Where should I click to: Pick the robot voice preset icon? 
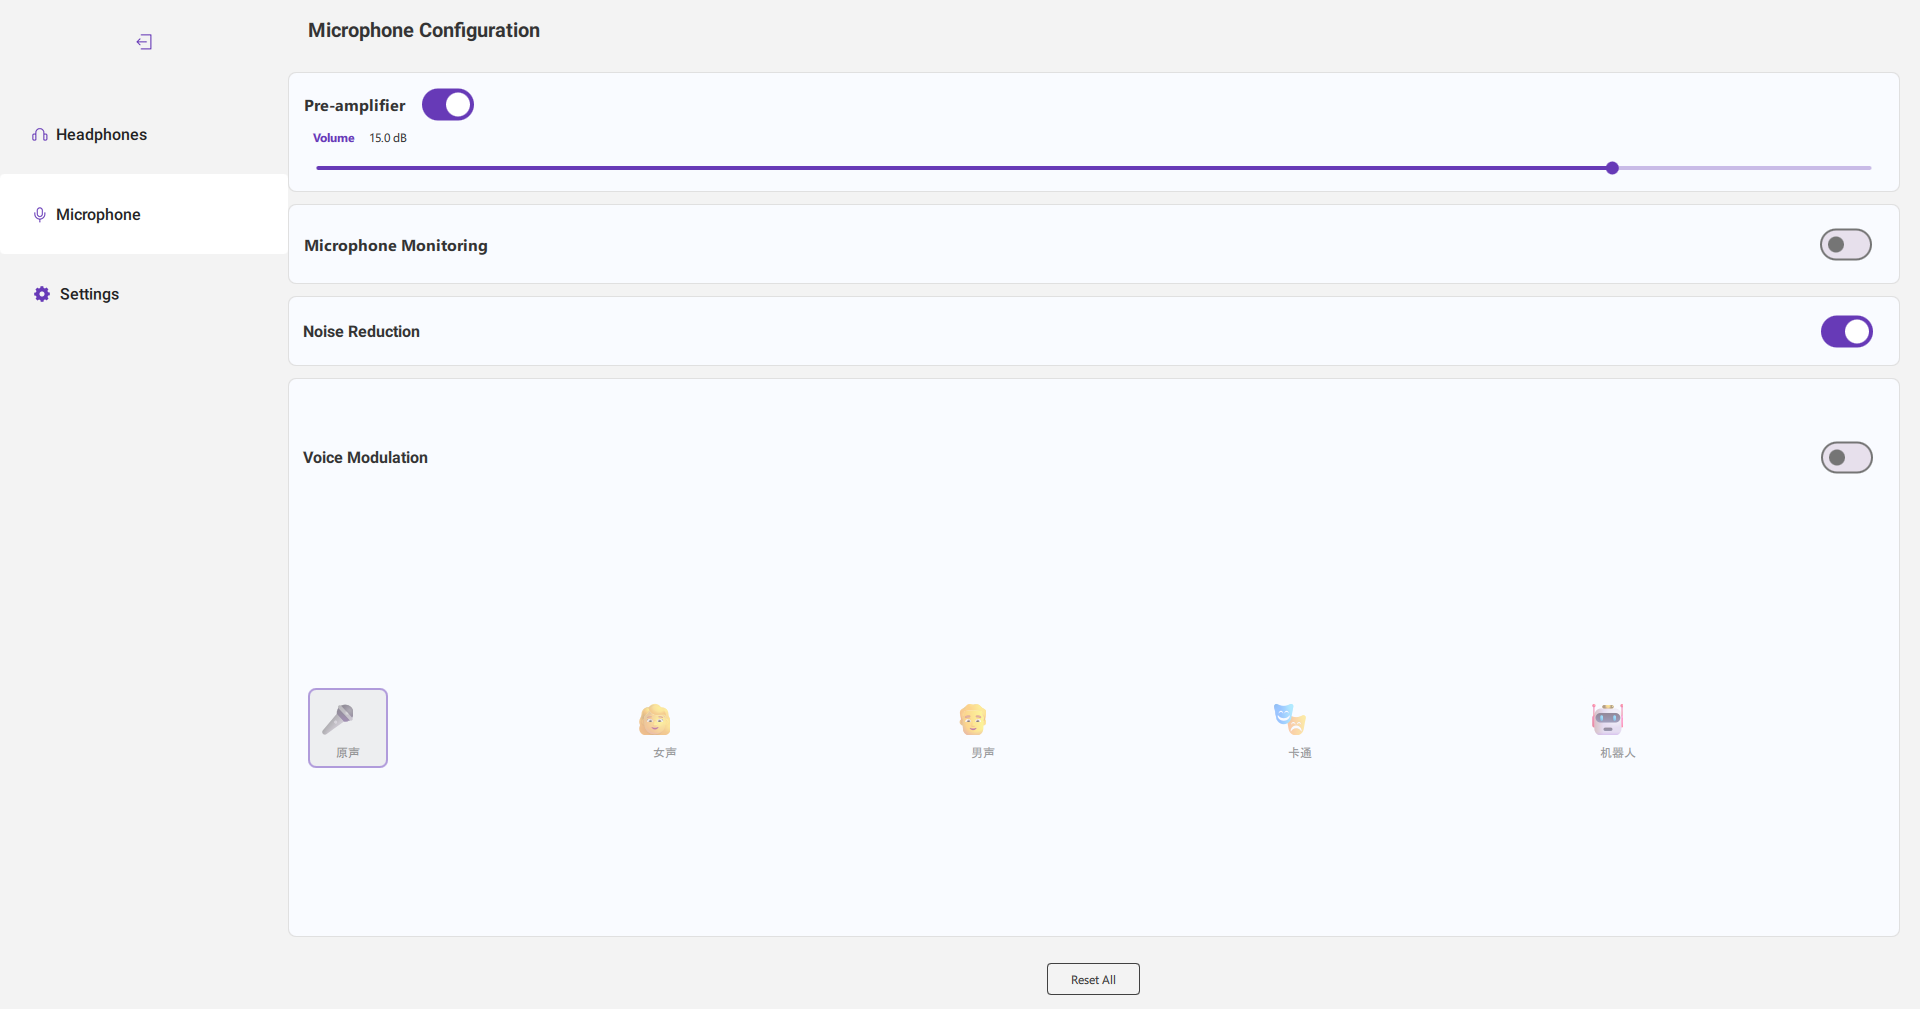[1608, 719]
